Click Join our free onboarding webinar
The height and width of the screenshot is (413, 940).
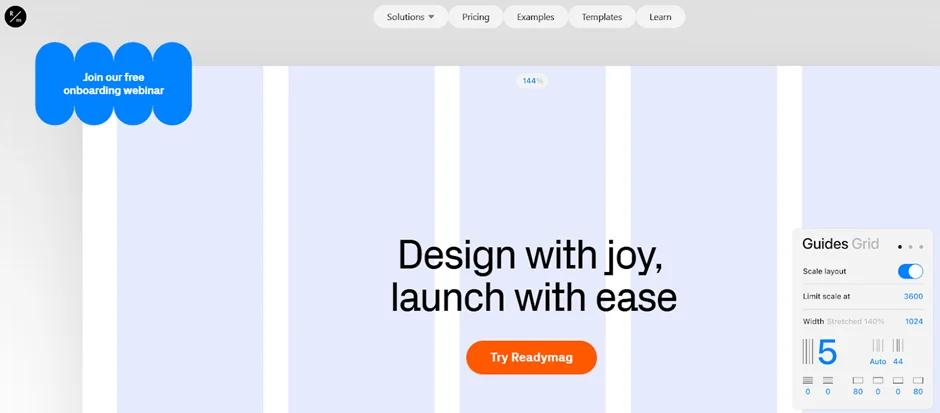(113, 84)
